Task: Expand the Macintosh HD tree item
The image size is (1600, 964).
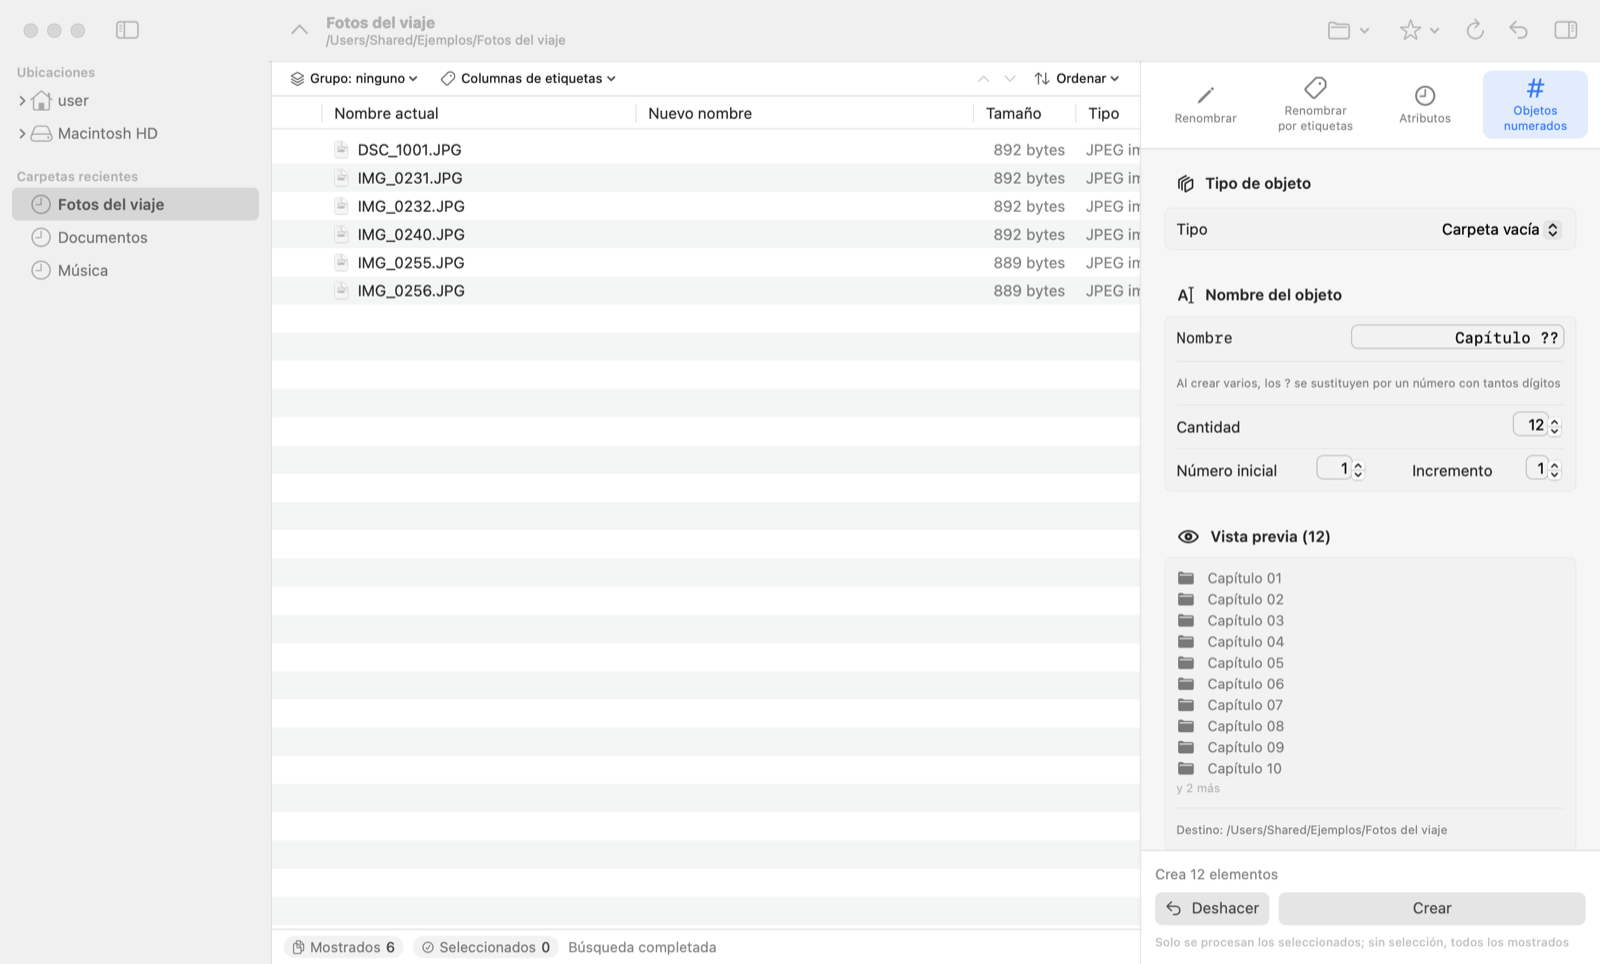Action: coord(22,134)
